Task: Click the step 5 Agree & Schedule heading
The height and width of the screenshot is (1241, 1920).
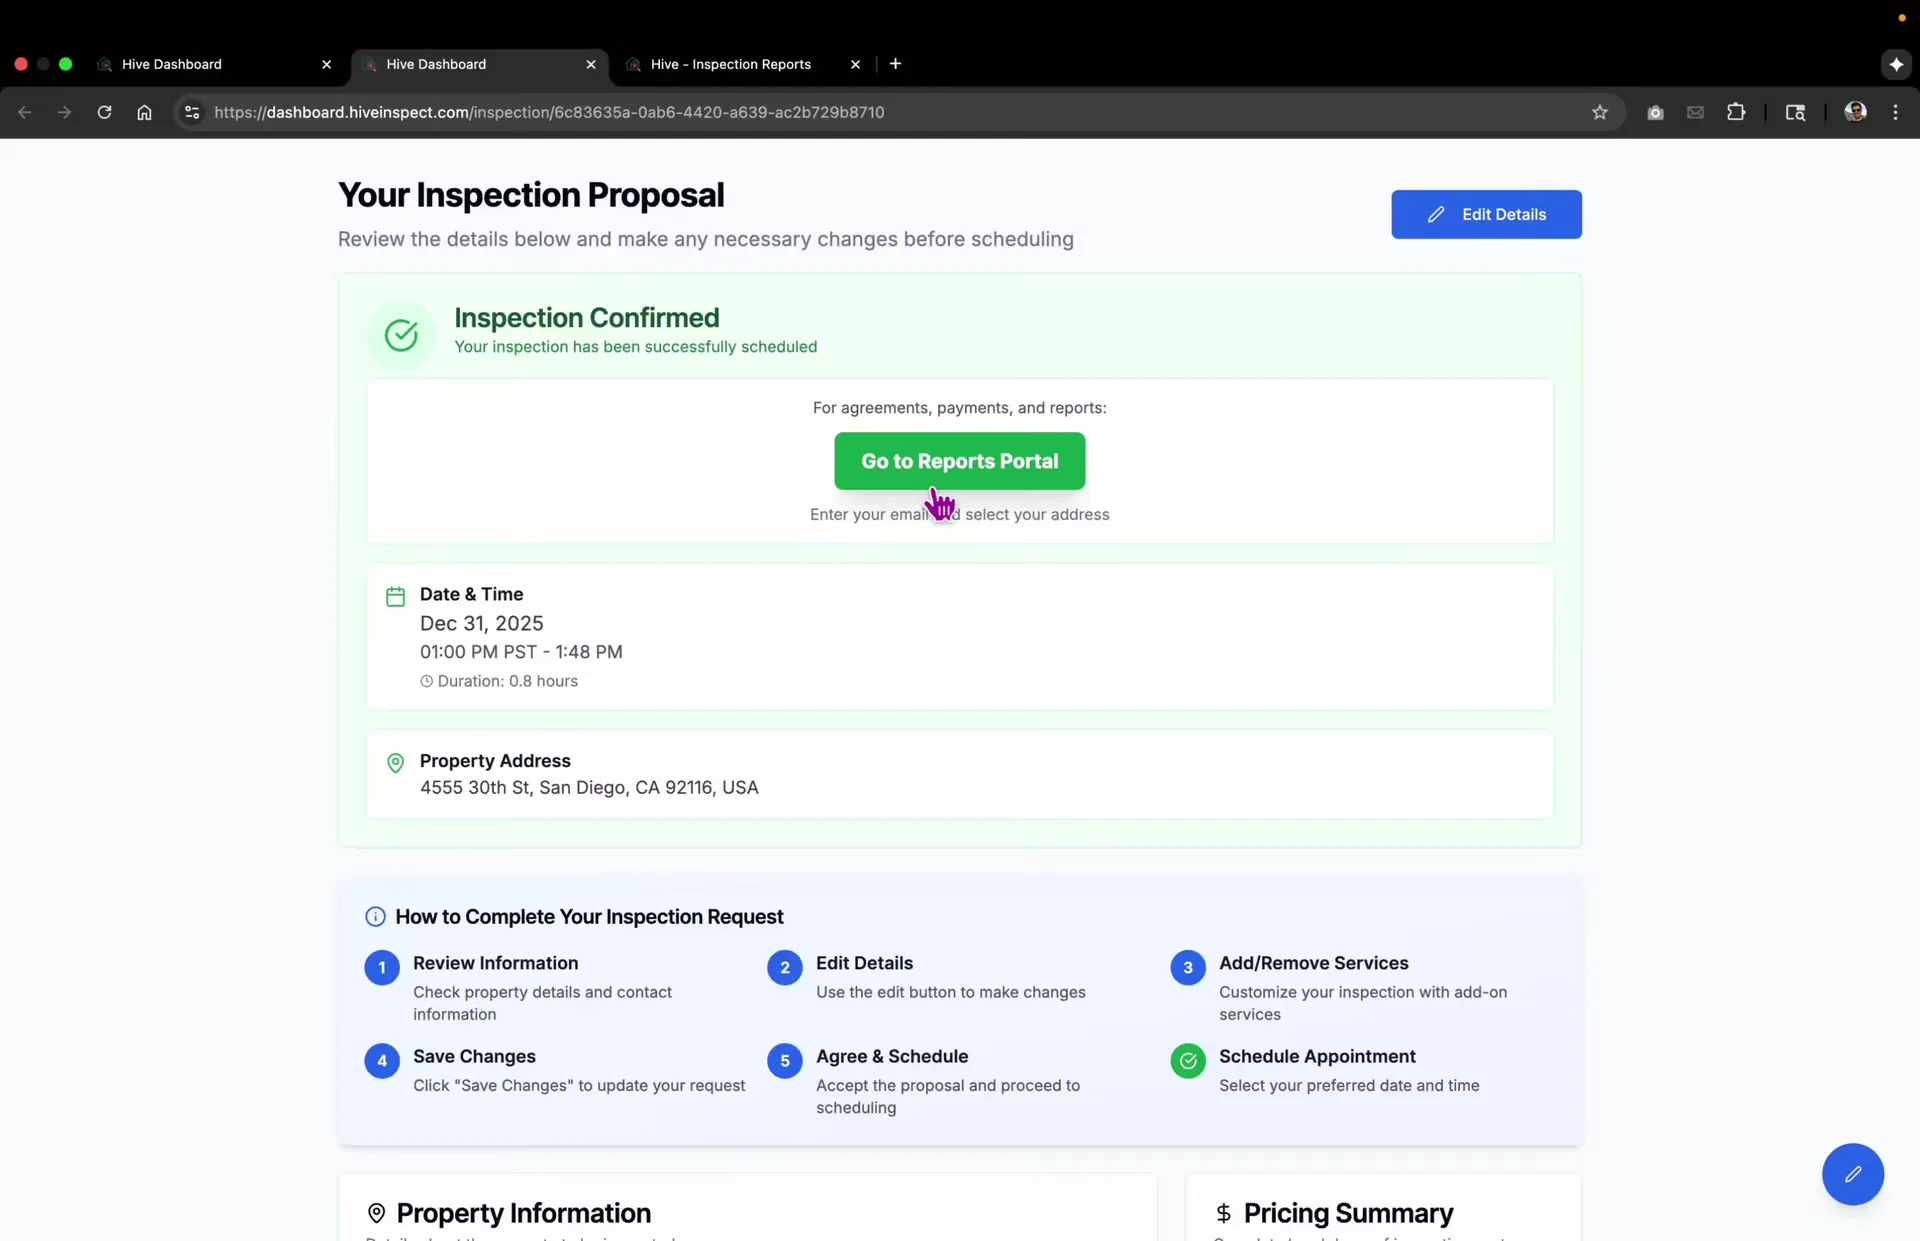Action: tap(892, 1056)
